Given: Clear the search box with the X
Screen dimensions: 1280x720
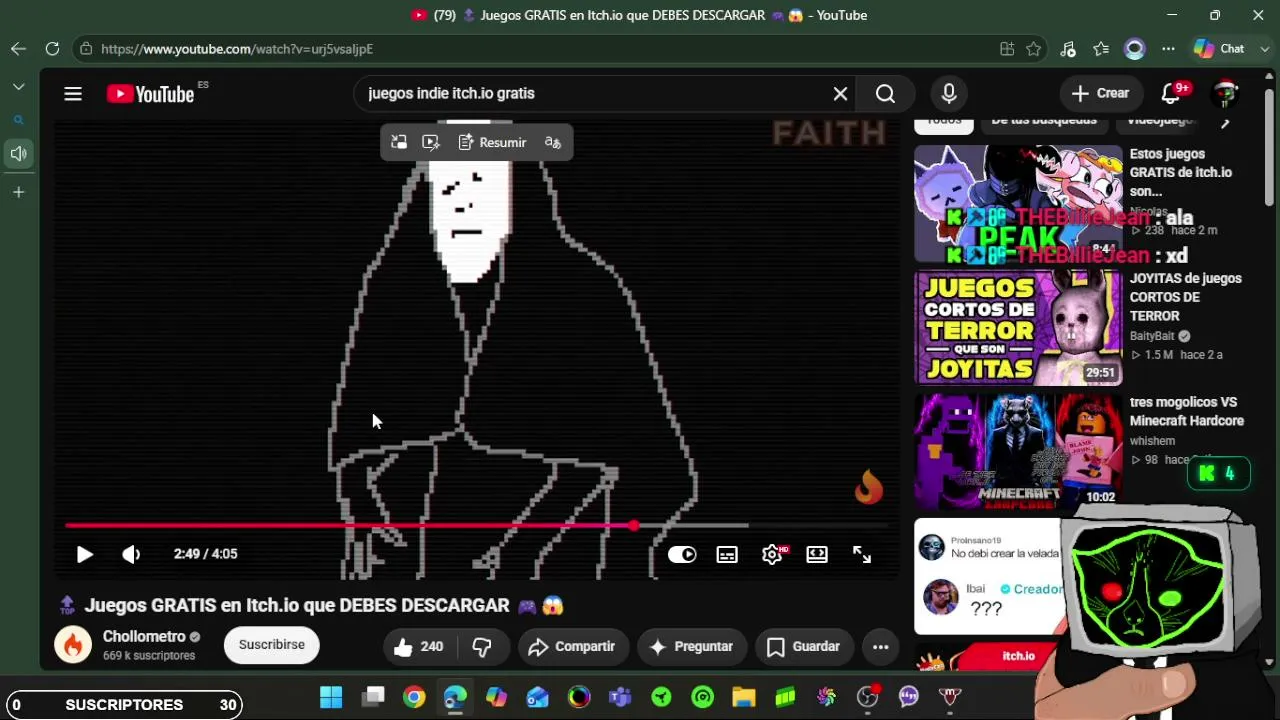Looking at the screenshot, I should (841, 93).
